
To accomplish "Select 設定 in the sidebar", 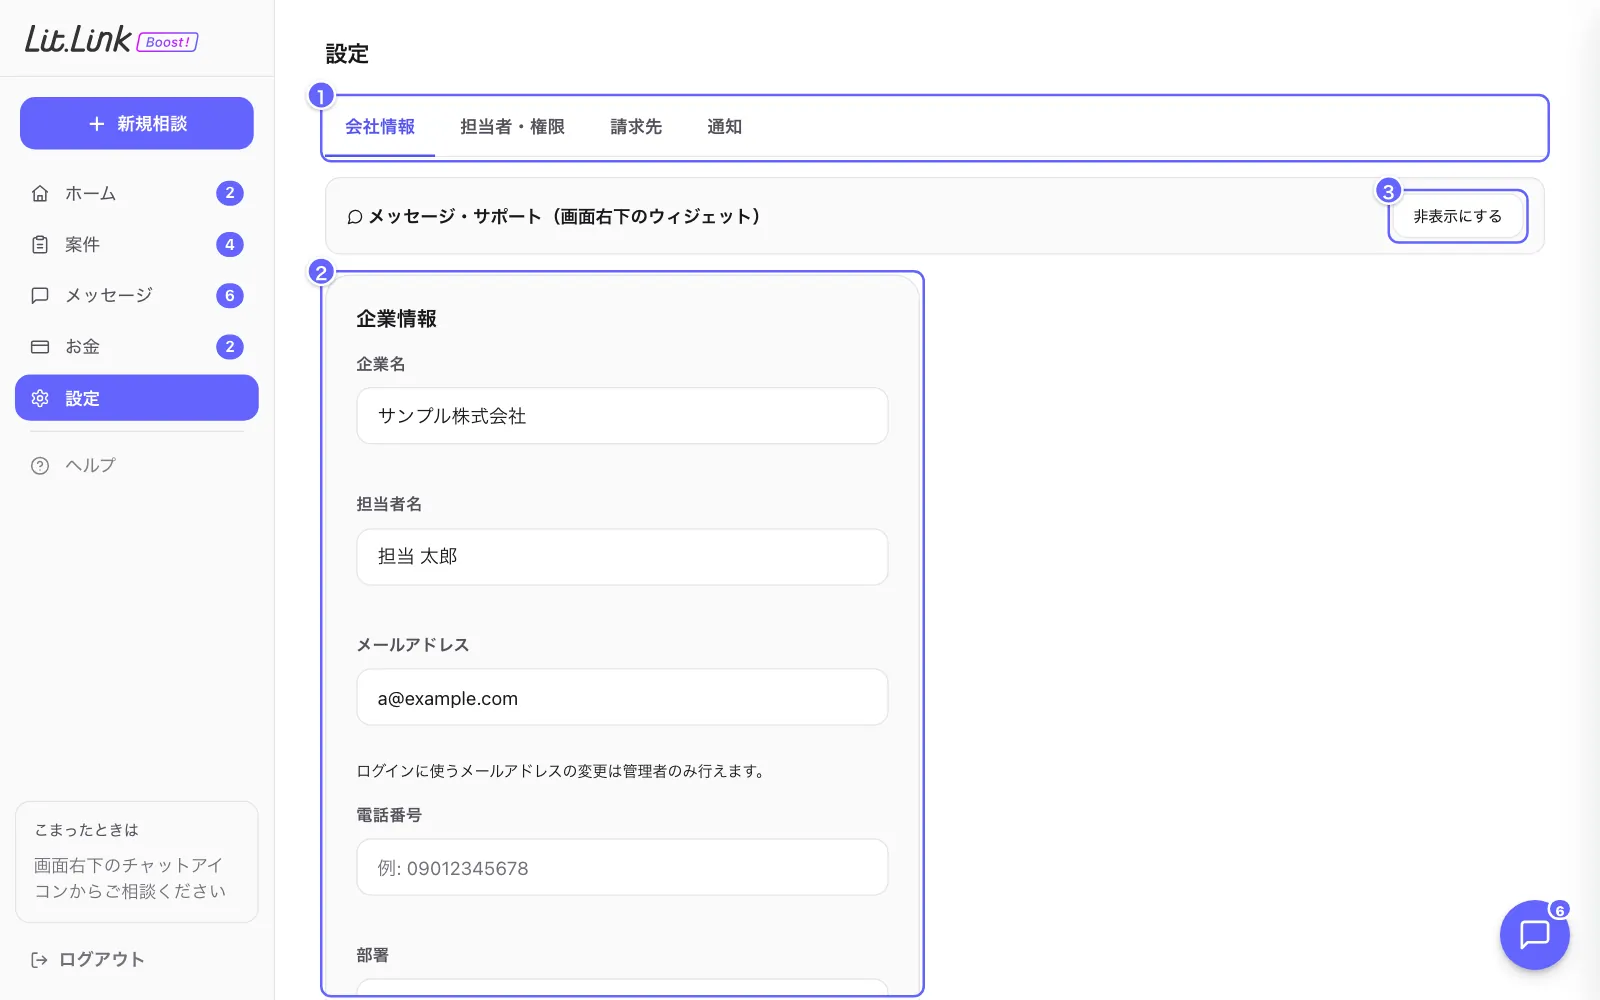I will (137, 398).
